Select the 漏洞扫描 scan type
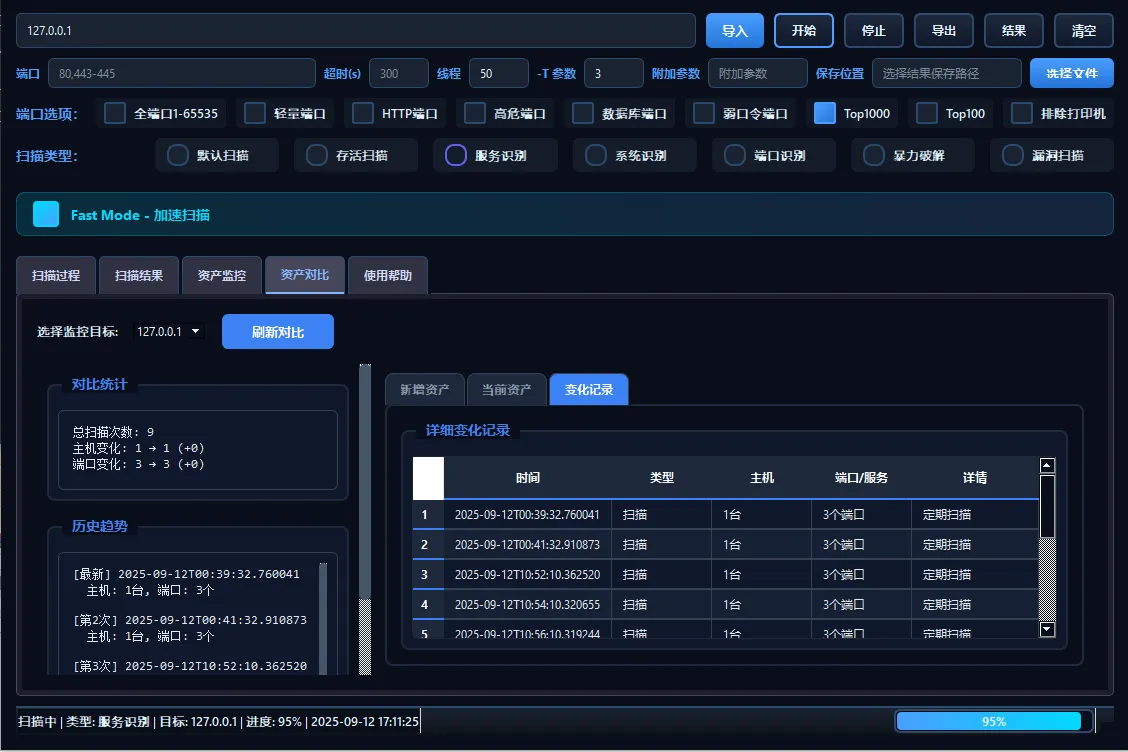This screenshot has width=1128, height=752. click(1011, 155)
